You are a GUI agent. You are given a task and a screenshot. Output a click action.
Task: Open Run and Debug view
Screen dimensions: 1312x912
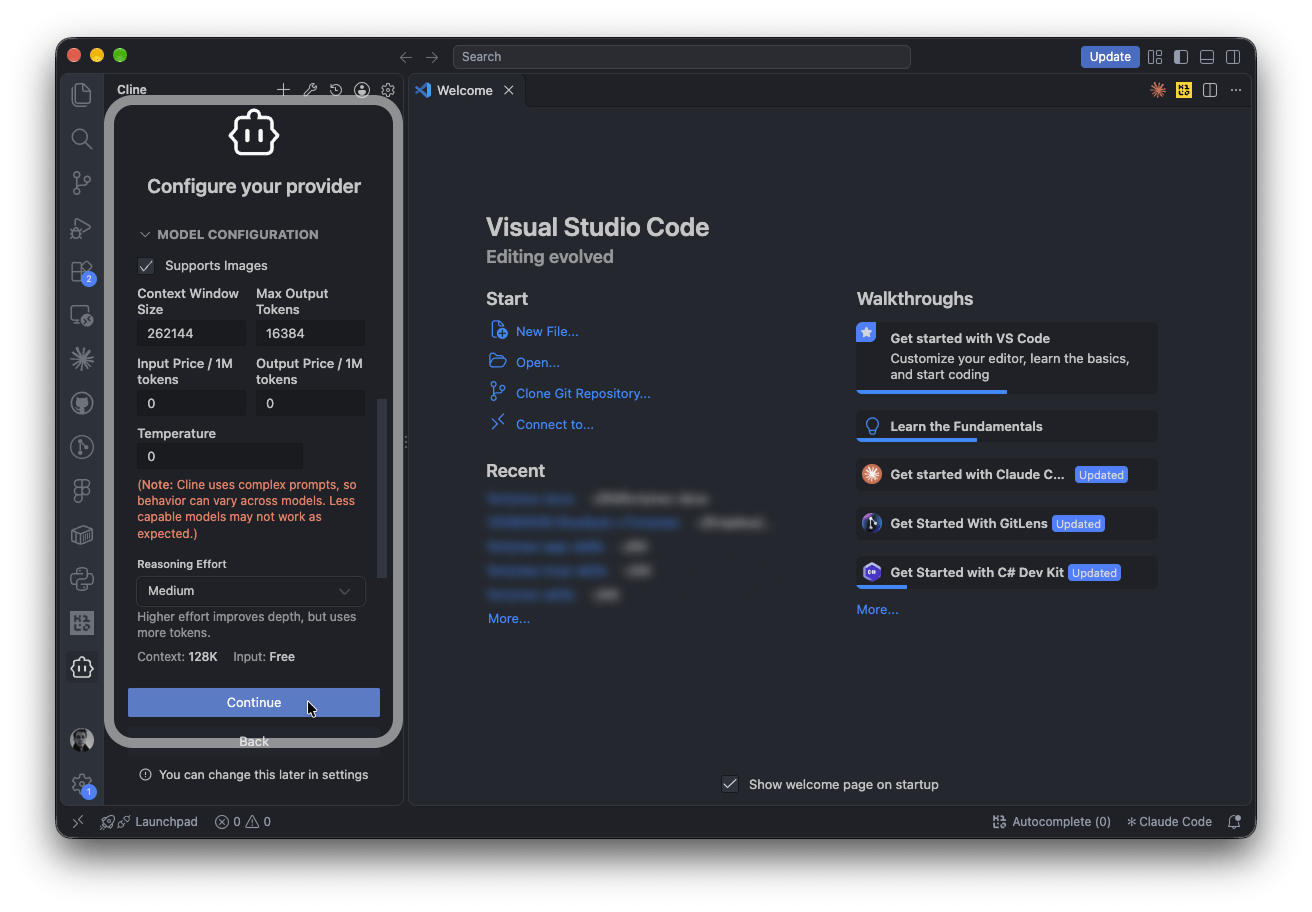(x=82, y=228)
